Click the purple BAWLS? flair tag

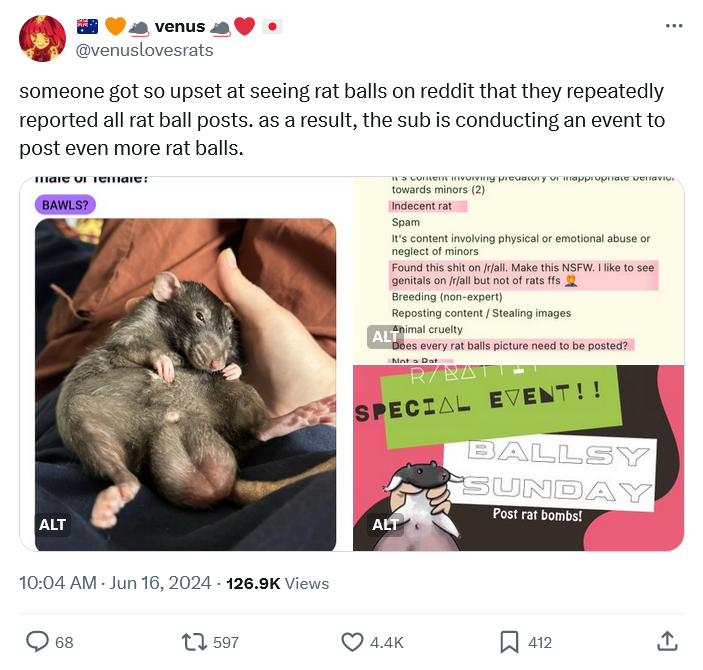point(65,205)
